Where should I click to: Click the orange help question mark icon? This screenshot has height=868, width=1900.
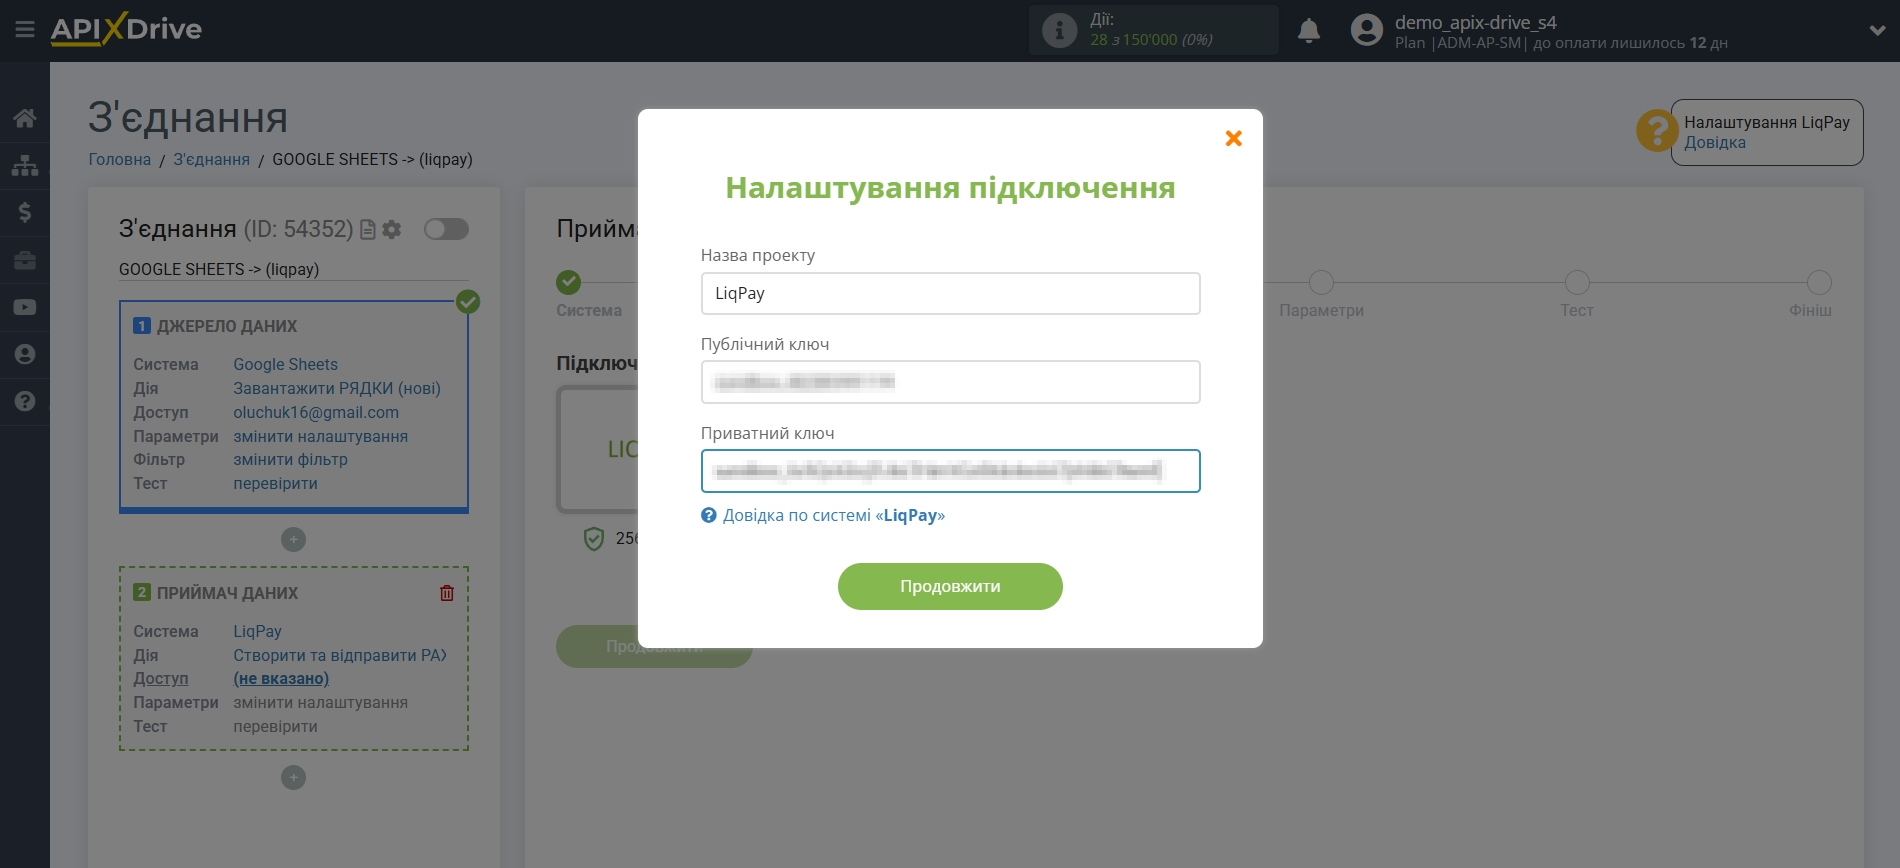(1656, 131)
